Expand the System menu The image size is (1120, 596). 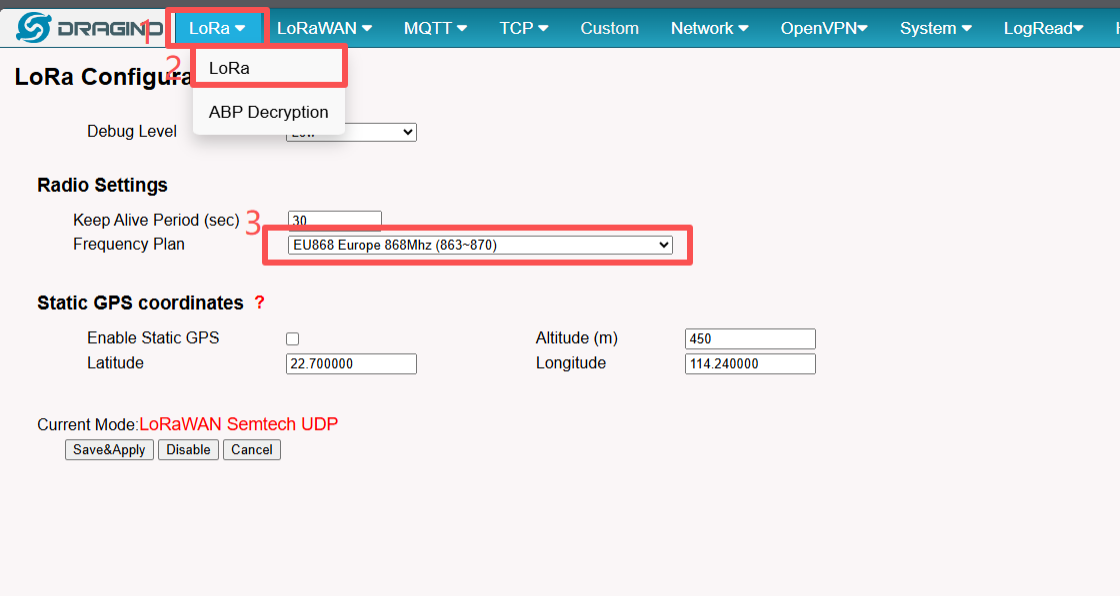[x=935, y=28]
